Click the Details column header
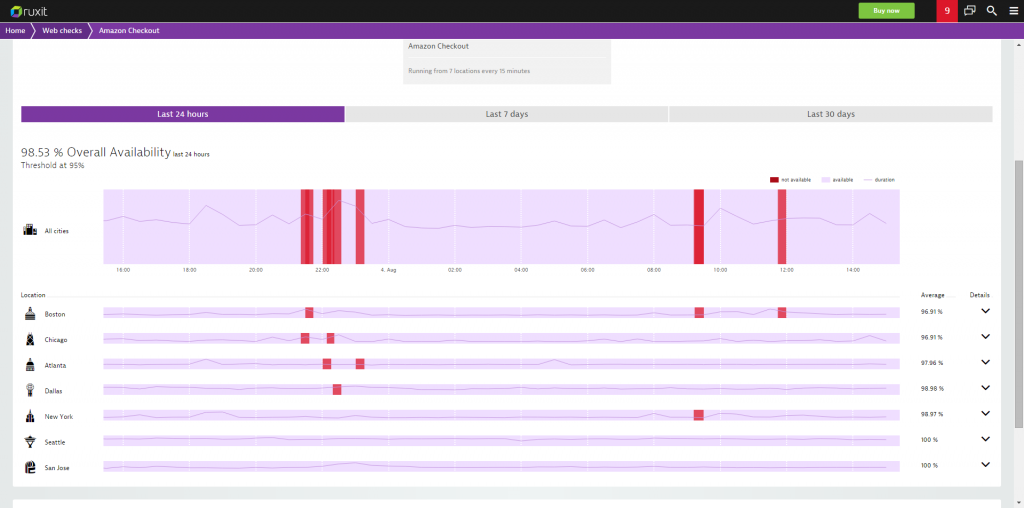Viewport: 1024px width, 508px height. [980, 295]
